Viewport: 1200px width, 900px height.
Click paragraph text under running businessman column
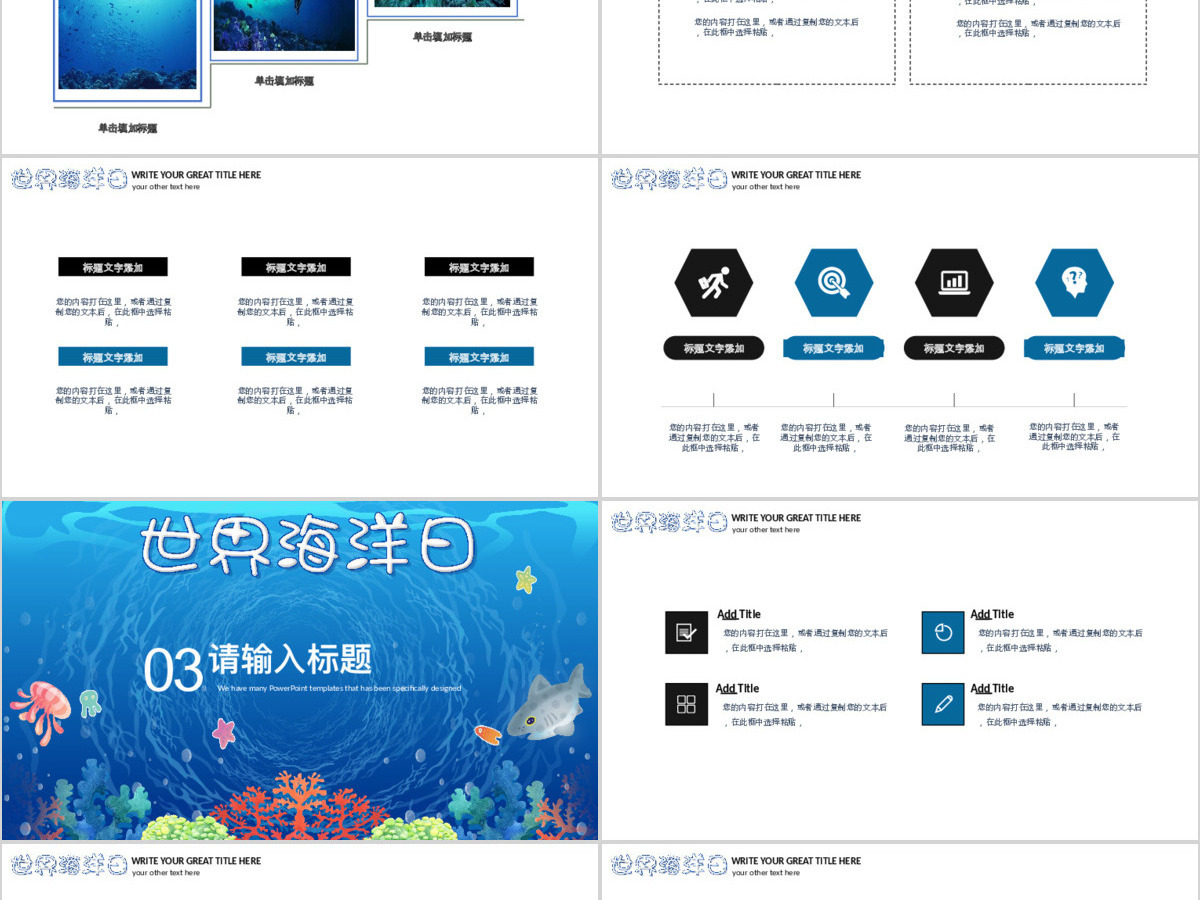[714, 437]
